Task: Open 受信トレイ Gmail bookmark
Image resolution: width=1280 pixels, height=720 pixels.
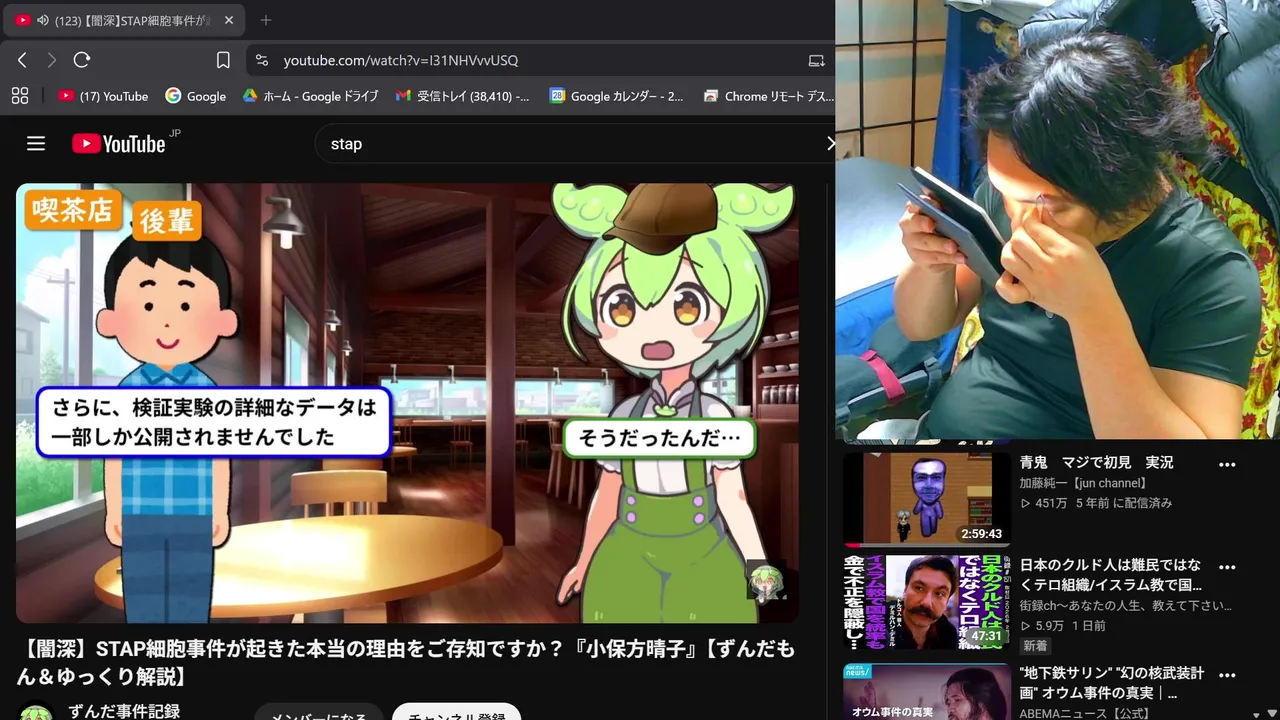Action: (462, 96)
